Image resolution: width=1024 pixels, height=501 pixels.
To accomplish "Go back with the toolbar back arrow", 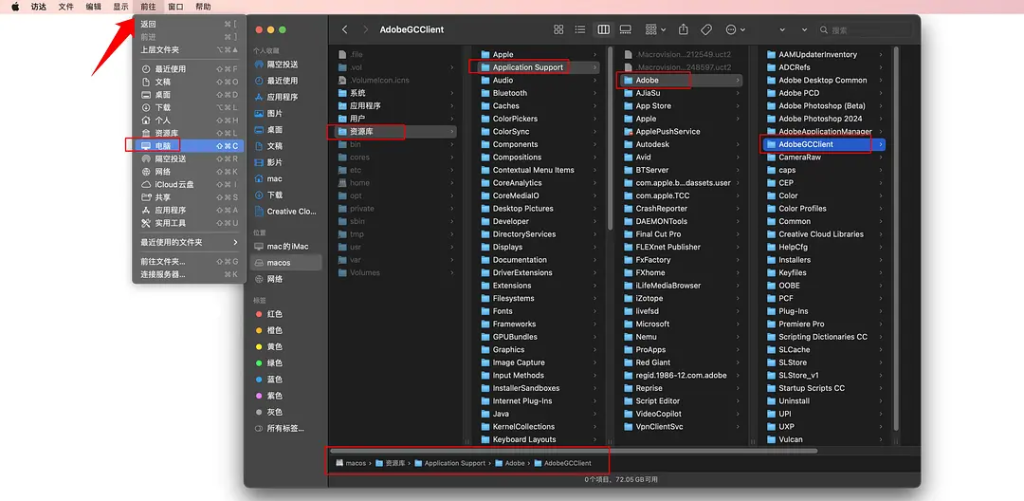I will [x=345, y=30].
